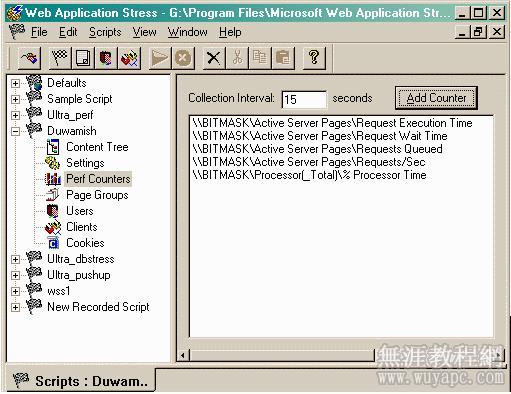The height and width of the screenshot is (394, 511).
Task: Click the Collection Interval input field
Action: coord(304,99)
